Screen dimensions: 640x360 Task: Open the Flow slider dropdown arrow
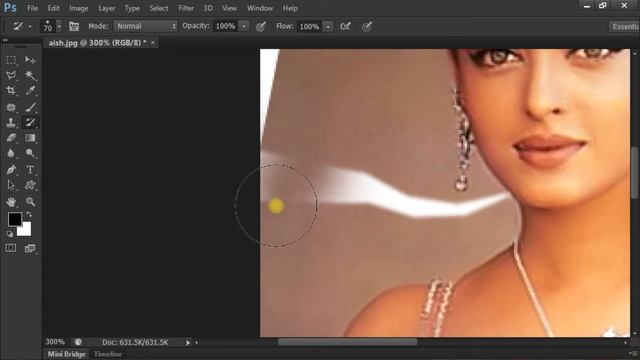328,27
